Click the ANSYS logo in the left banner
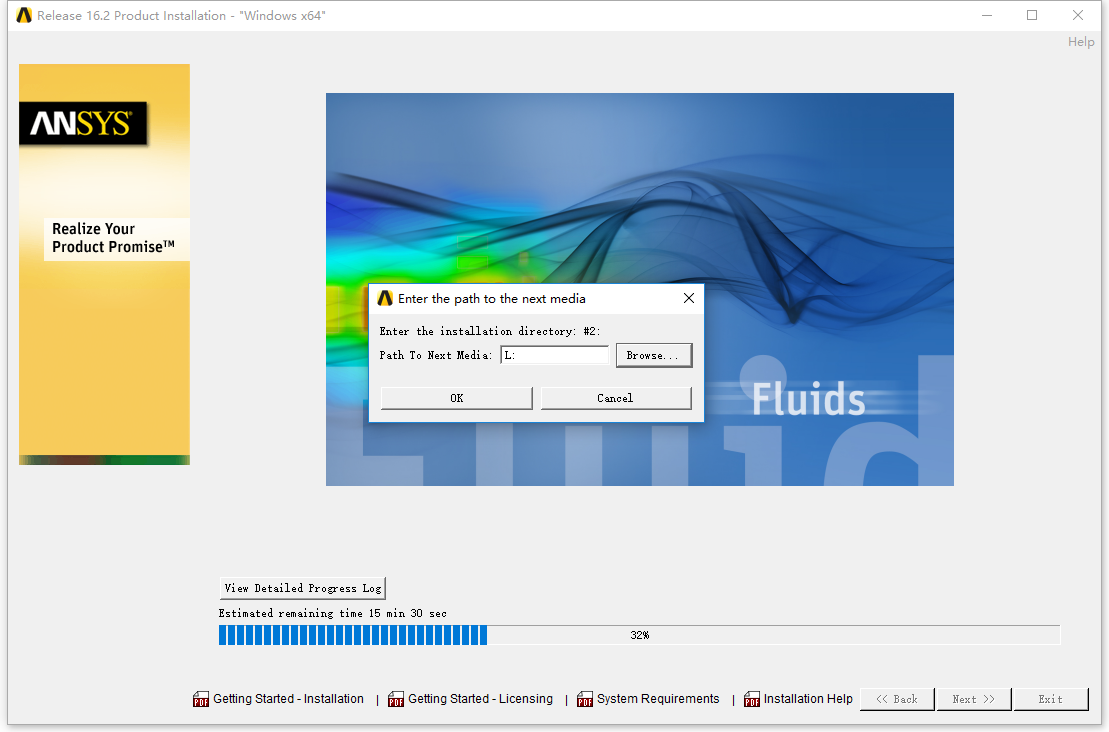Viewport: 1109px width, 732px height. coord(83,123)
